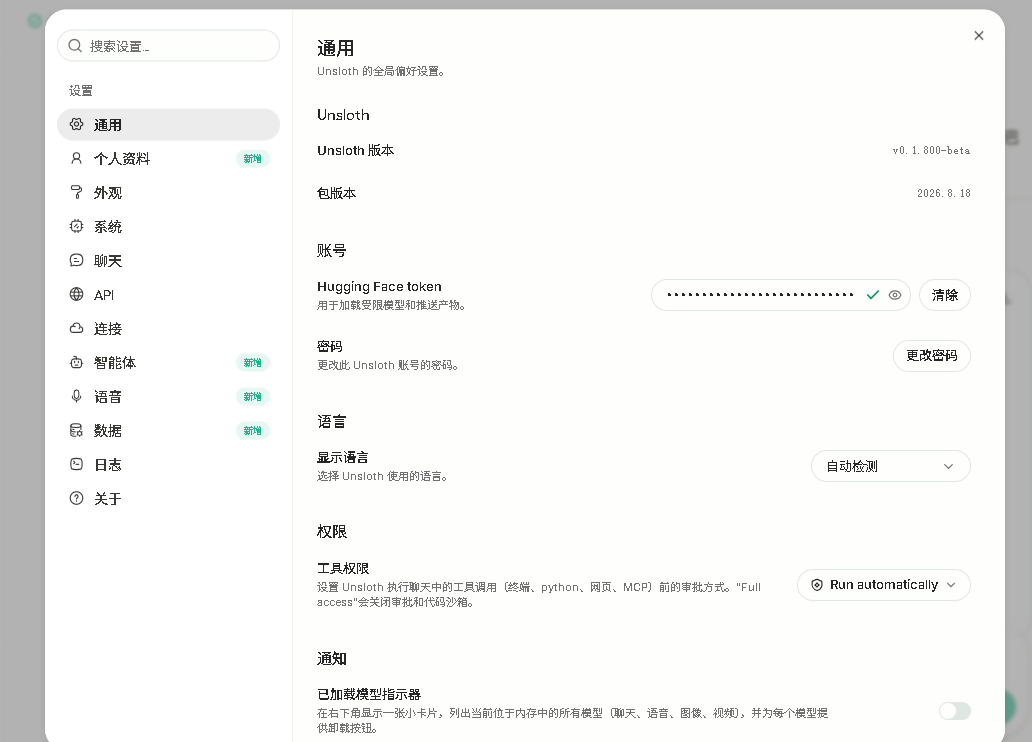1032x742 pixels.
Task: Open the 智能体 settings section
Action: tap(168, 363)
